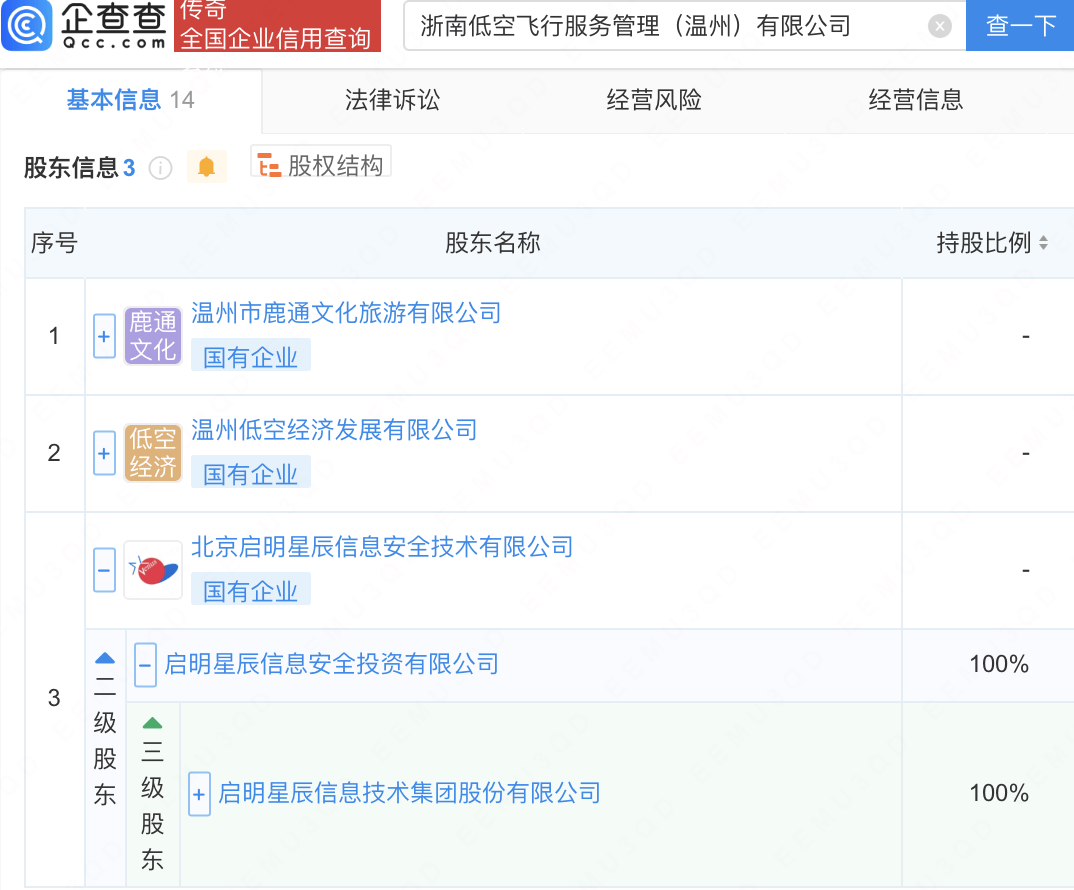Expand 启明星辰信息技术集团股份有限公司 row
The image size is (1074, 890).
(x=199, y=794)
